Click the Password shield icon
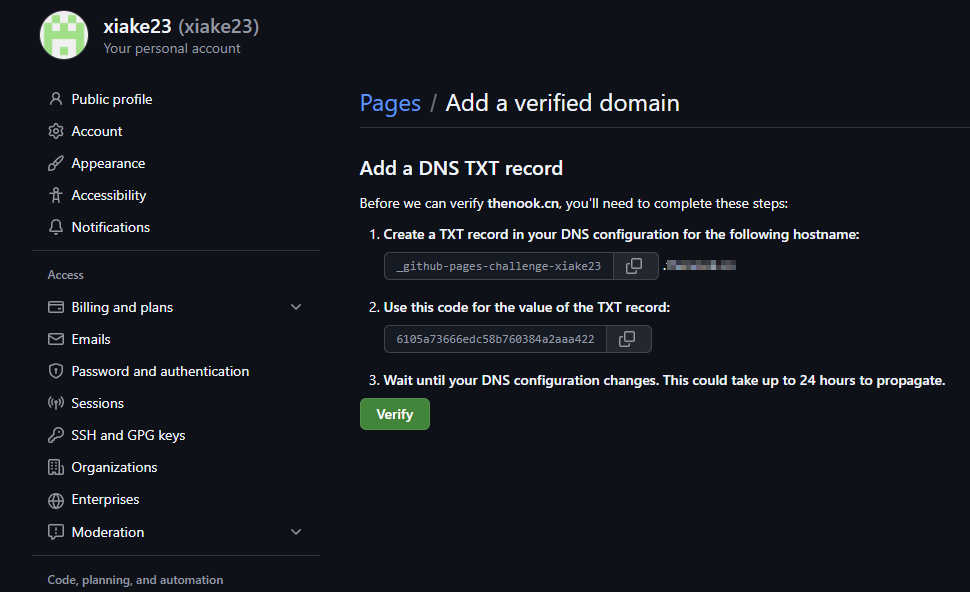970x592 pixels. (56, 371)
